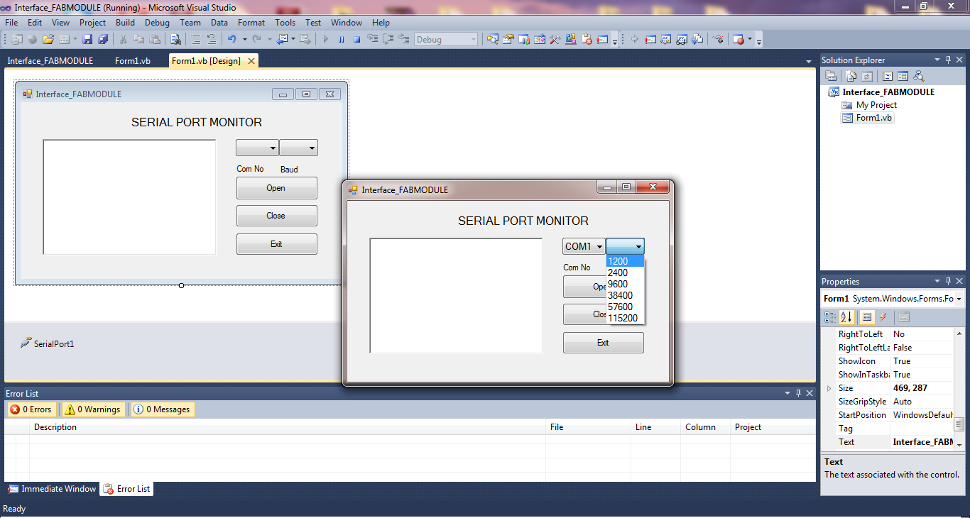970x518 pixels.
Task: Switch Properties panel to Categorized view
Action: click(830, 317)
